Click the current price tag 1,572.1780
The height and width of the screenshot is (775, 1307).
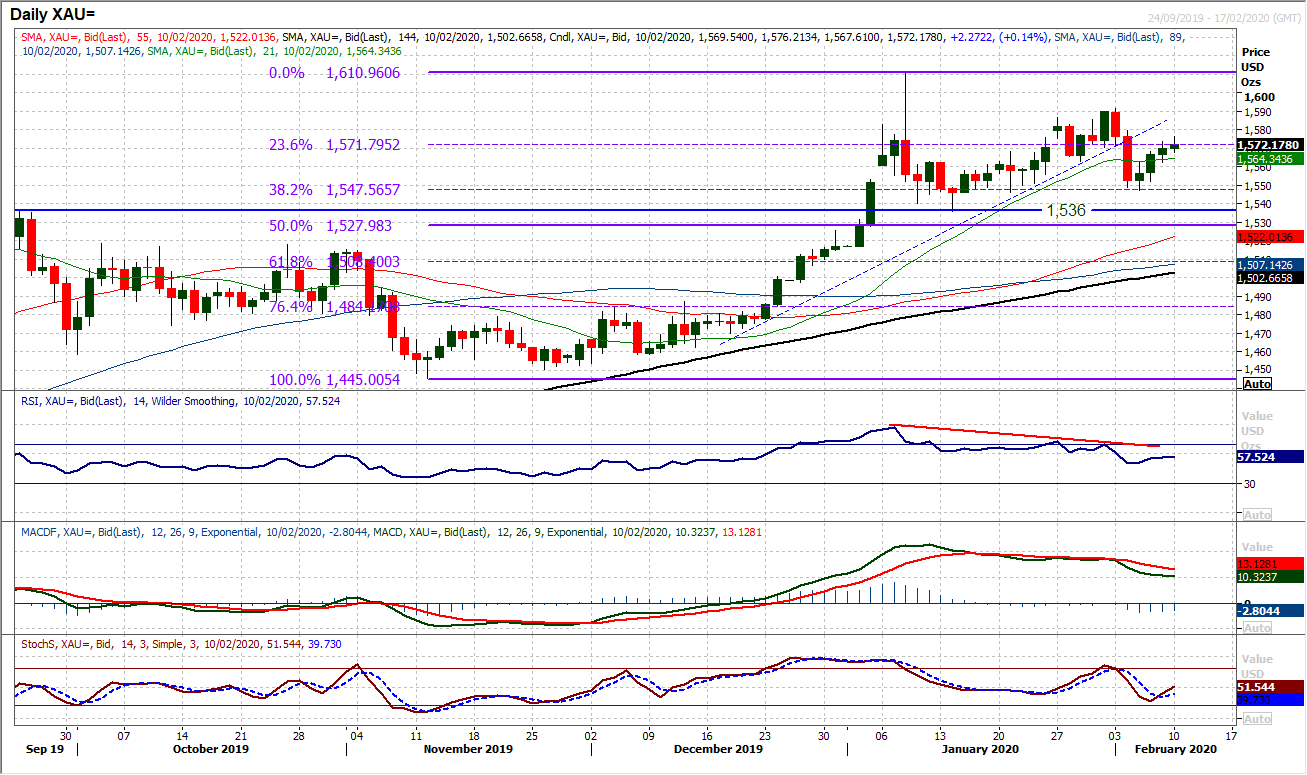1270,146
